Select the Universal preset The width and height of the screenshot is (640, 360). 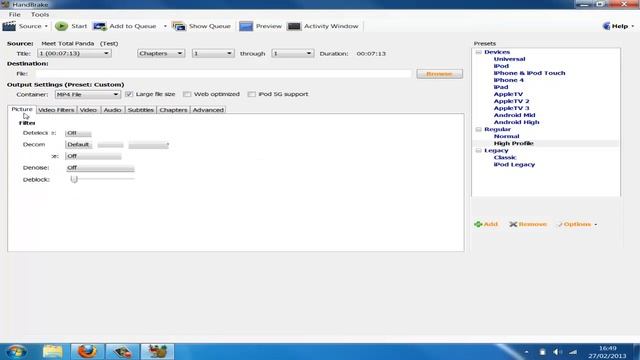tap(509, 59)
